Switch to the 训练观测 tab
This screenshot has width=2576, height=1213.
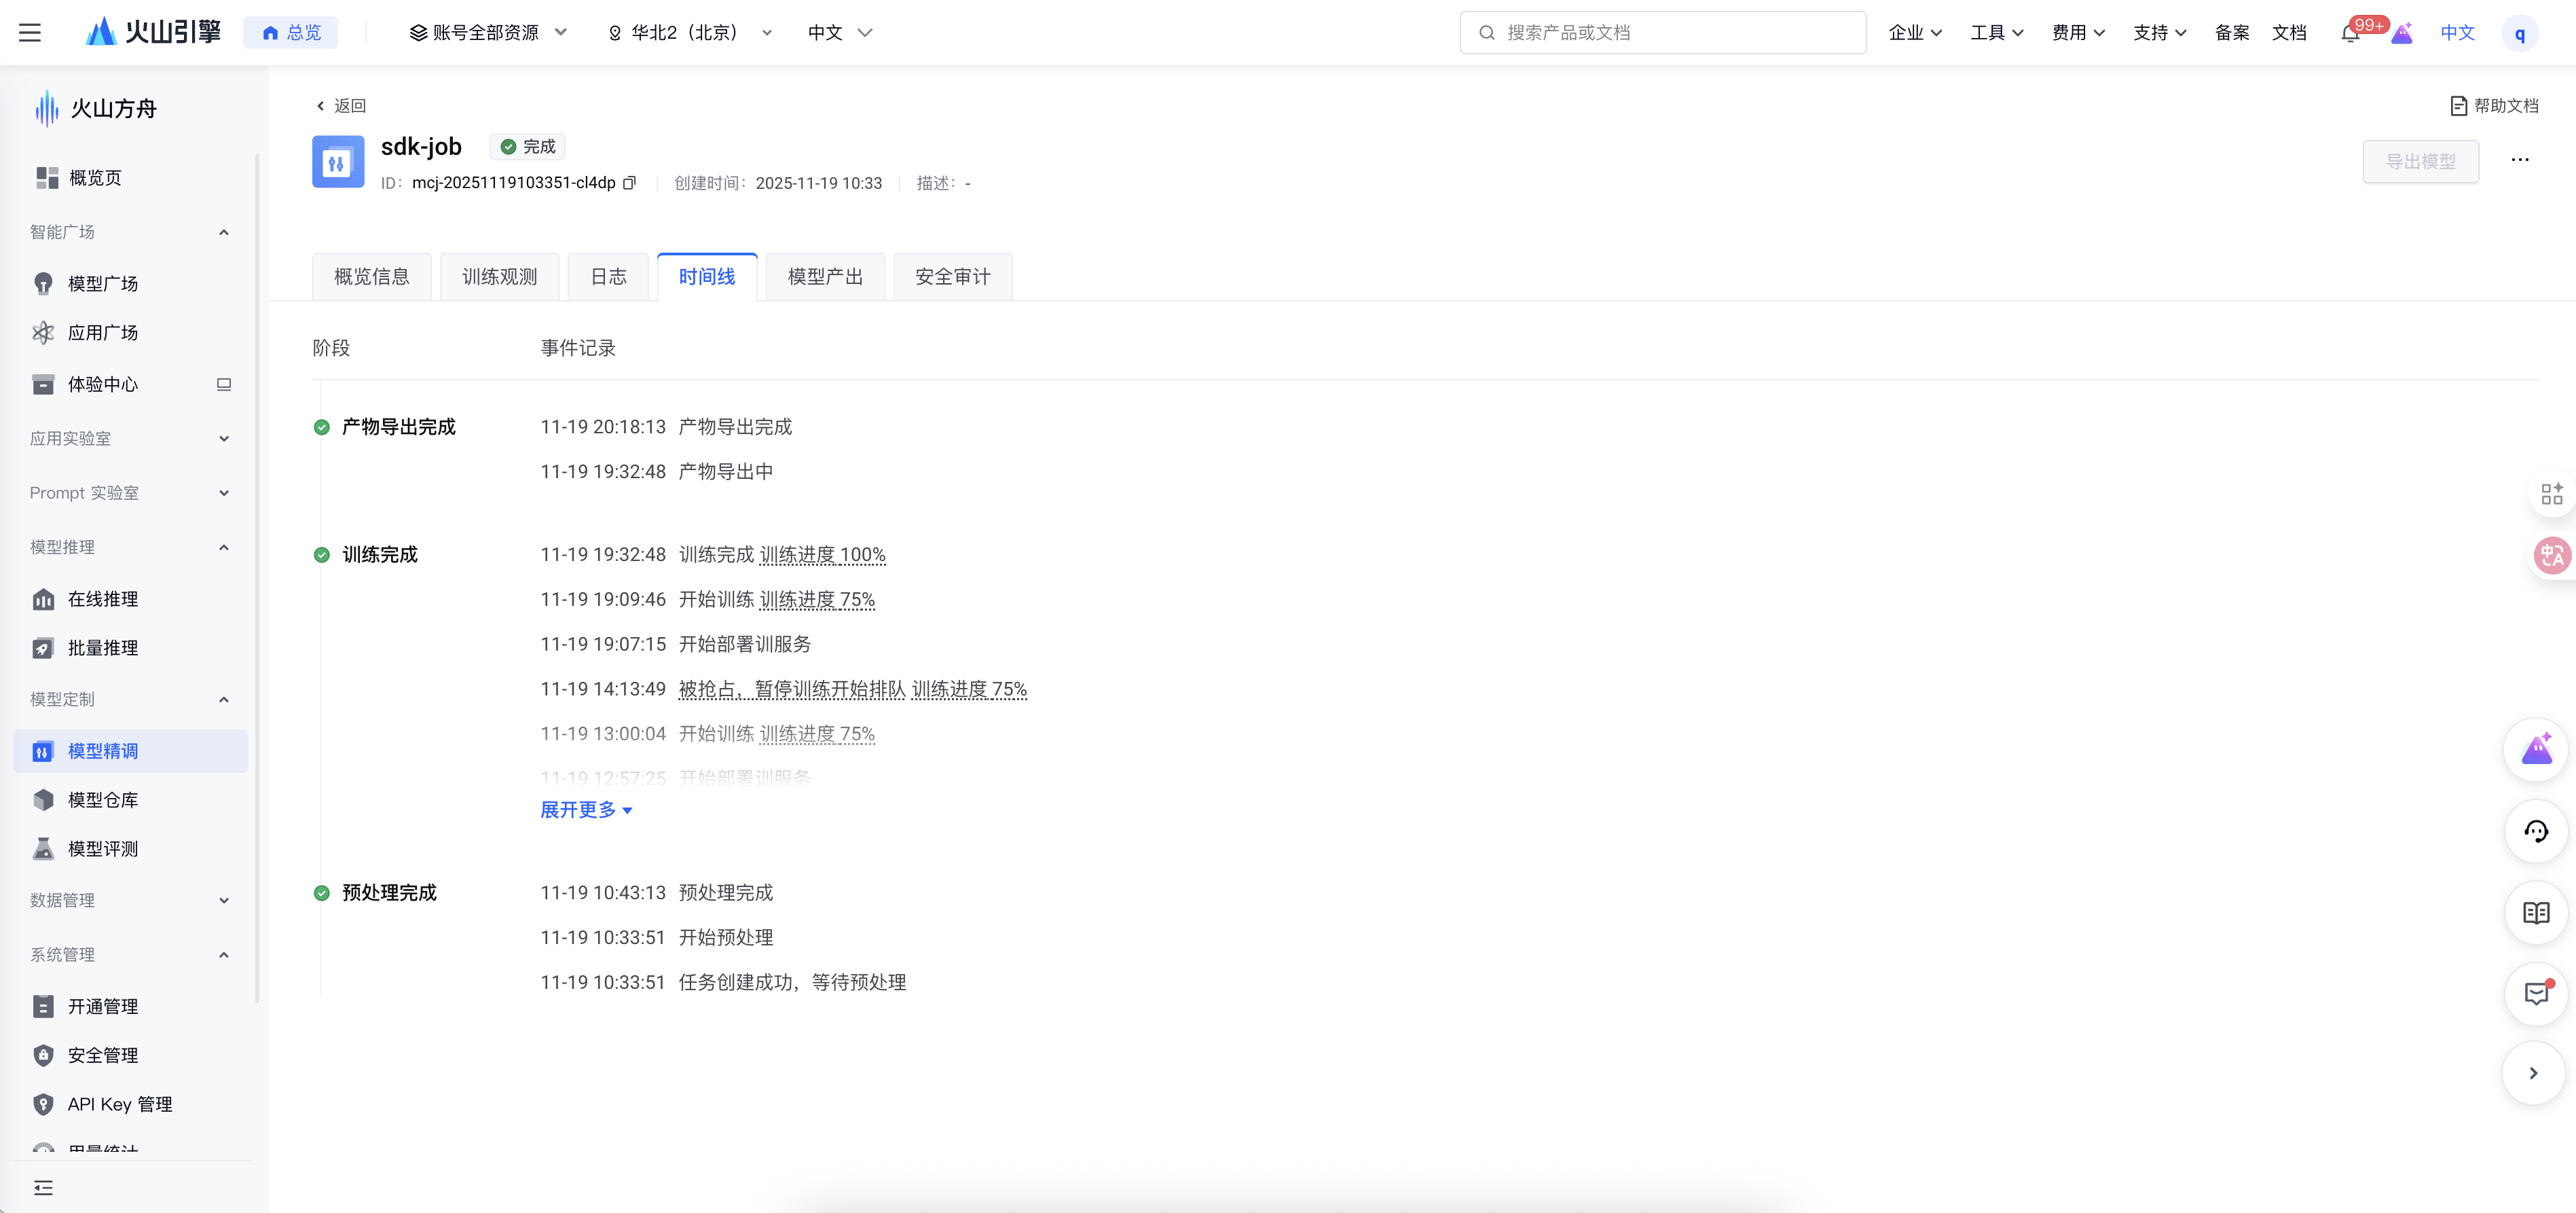click(x=499, y=276)
